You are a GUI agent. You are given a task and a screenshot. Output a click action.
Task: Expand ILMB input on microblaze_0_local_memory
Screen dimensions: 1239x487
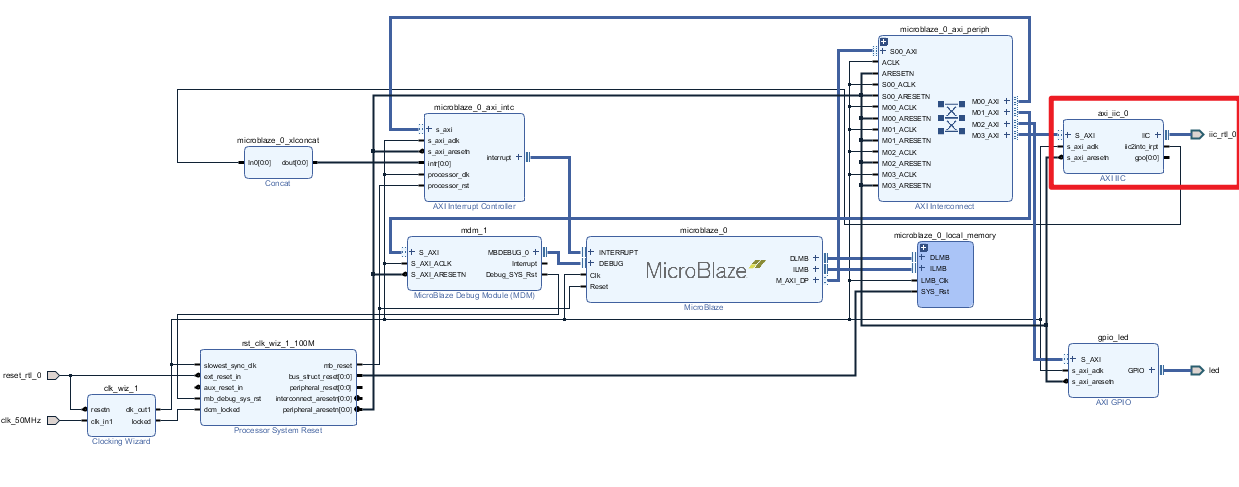click(923, 269)
